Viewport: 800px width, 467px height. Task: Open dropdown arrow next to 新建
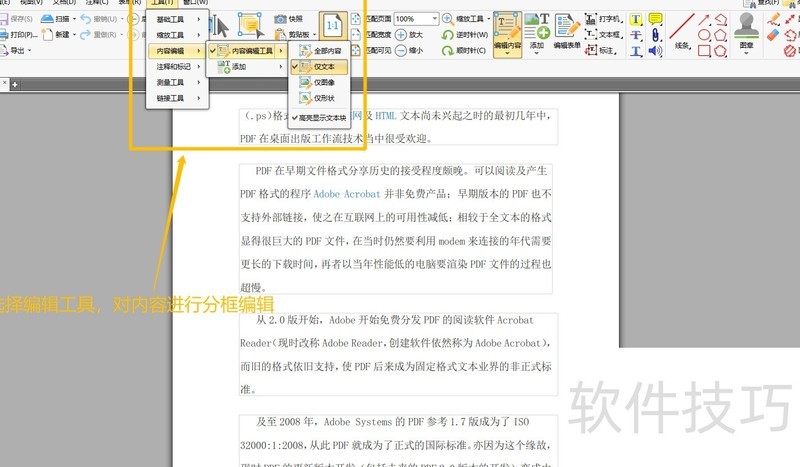point(74,35)
